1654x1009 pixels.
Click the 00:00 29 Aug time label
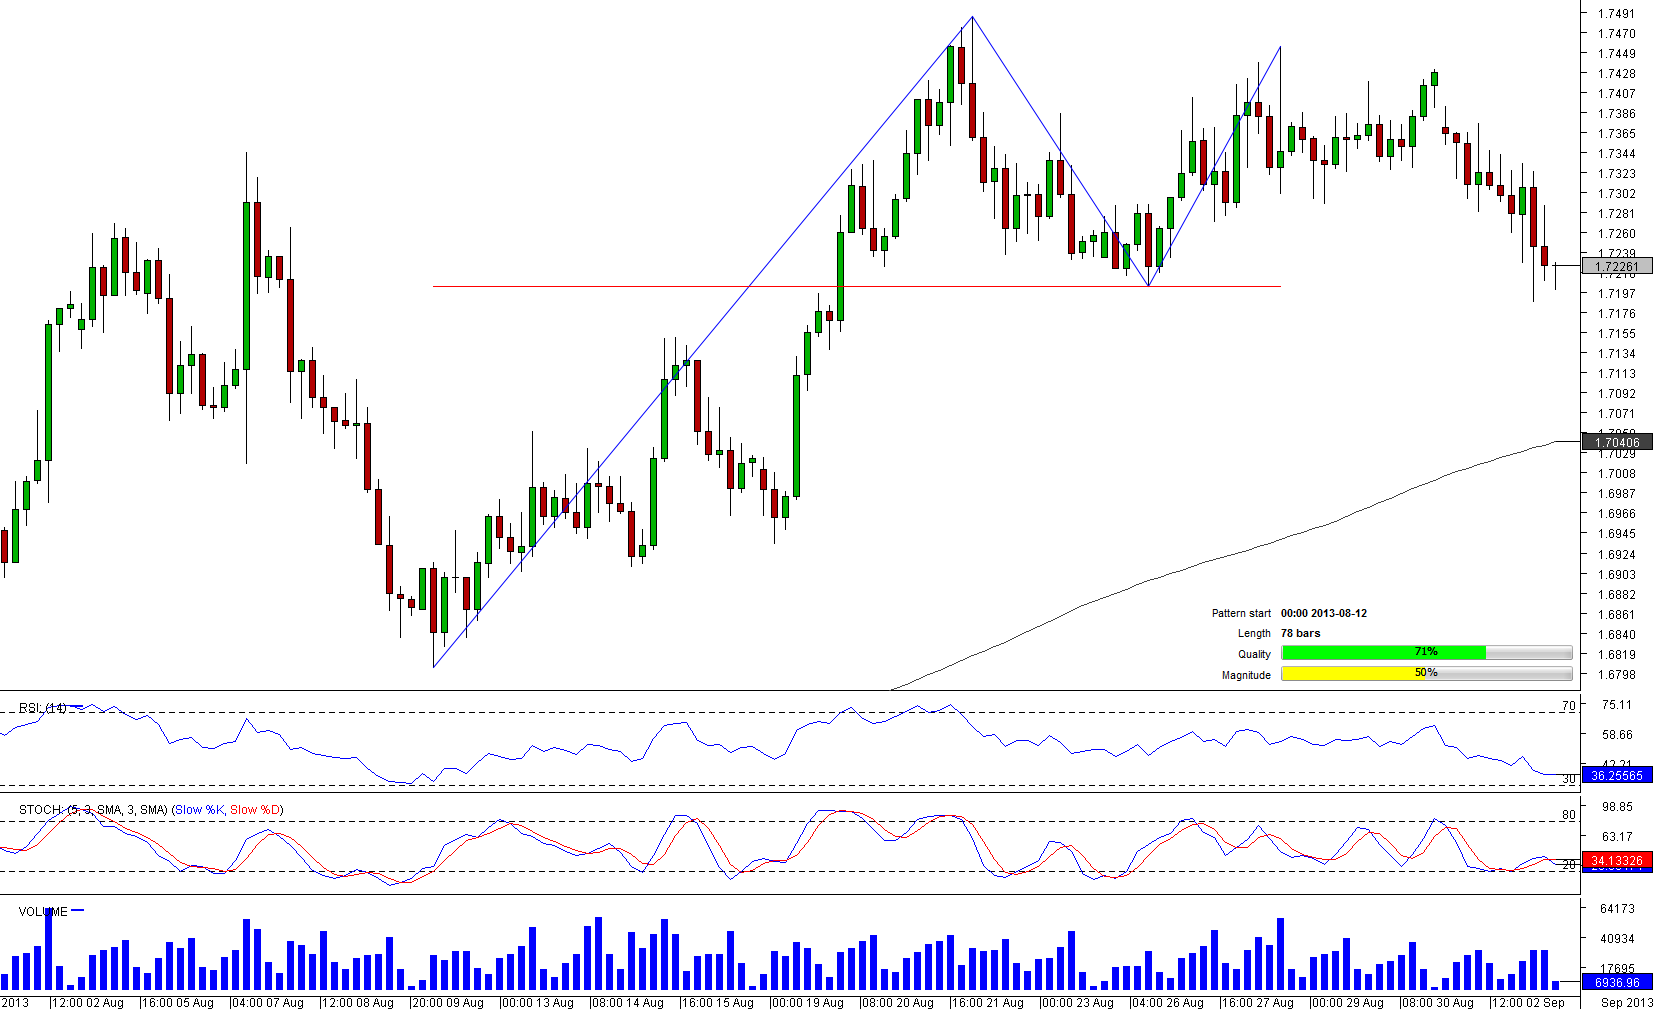pyautogui.click(x=1347, y=1002)
